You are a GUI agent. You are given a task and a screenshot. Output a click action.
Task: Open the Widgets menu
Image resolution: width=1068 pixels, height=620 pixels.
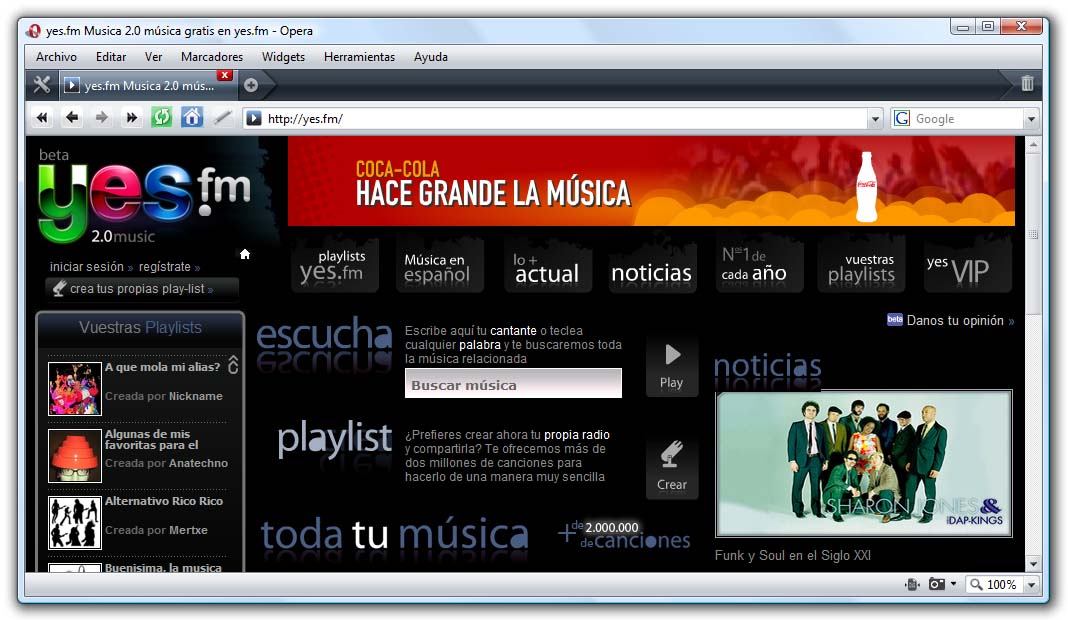pos(283,57)
